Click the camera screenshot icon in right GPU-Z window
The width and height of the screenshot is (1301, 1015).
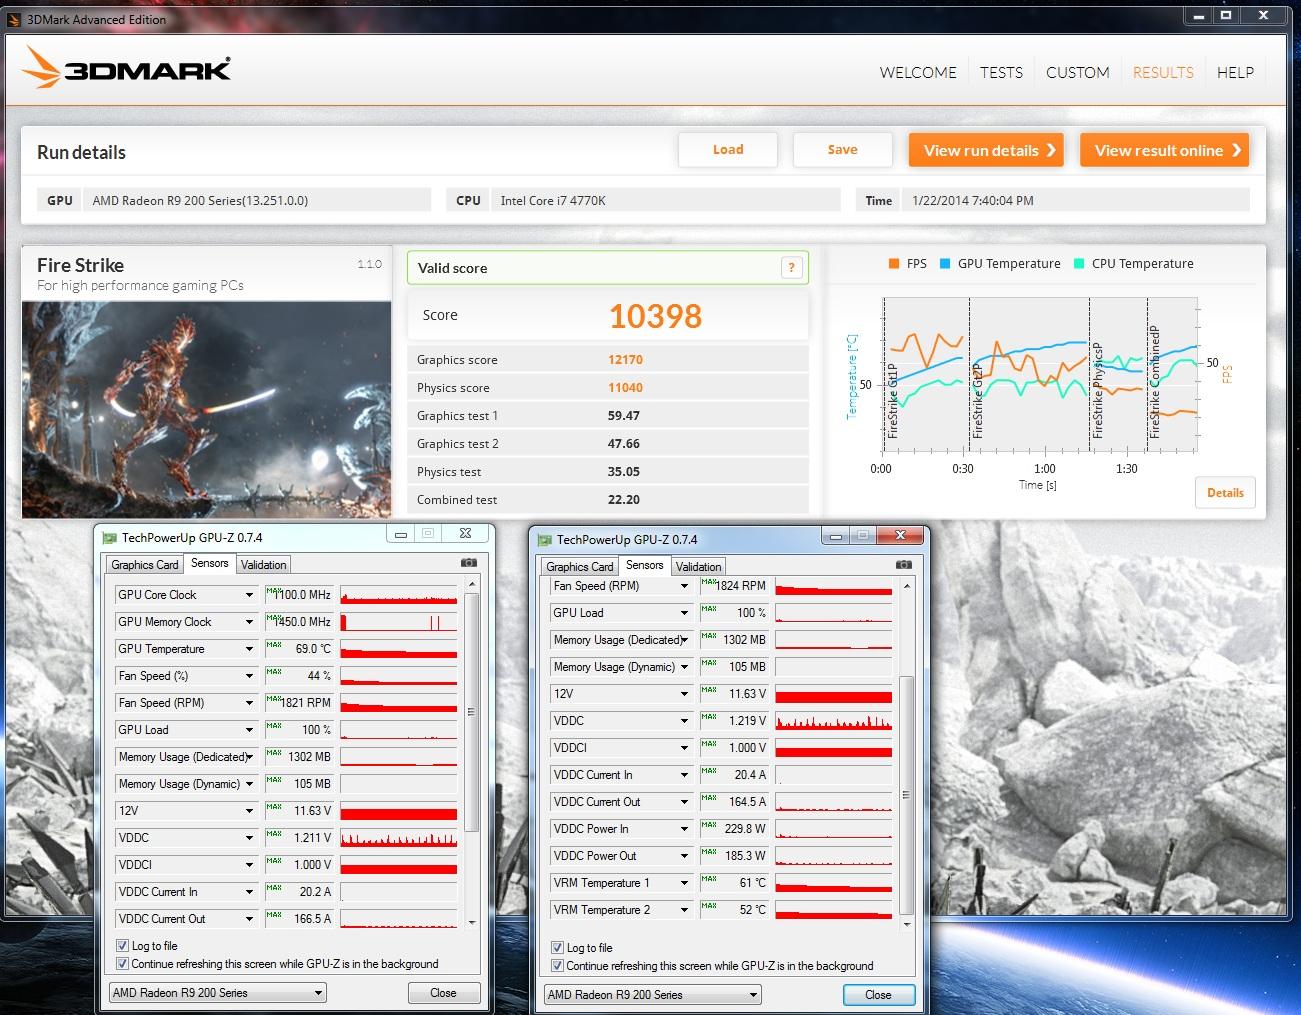(904, 565)
